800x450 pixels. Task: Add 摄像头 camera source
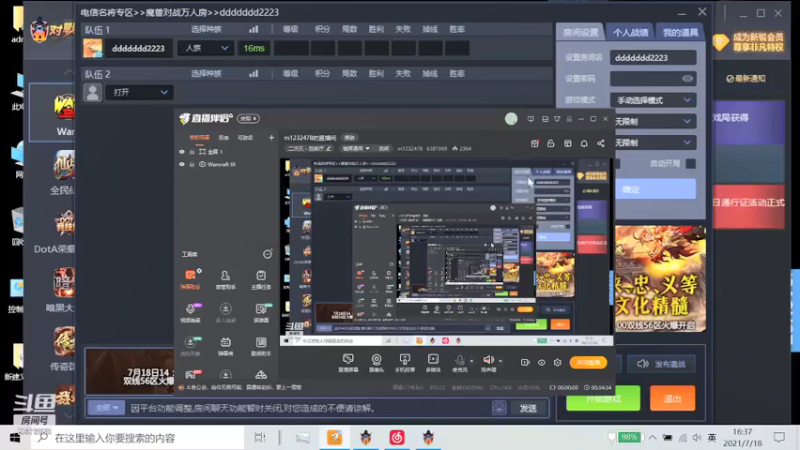377,363
